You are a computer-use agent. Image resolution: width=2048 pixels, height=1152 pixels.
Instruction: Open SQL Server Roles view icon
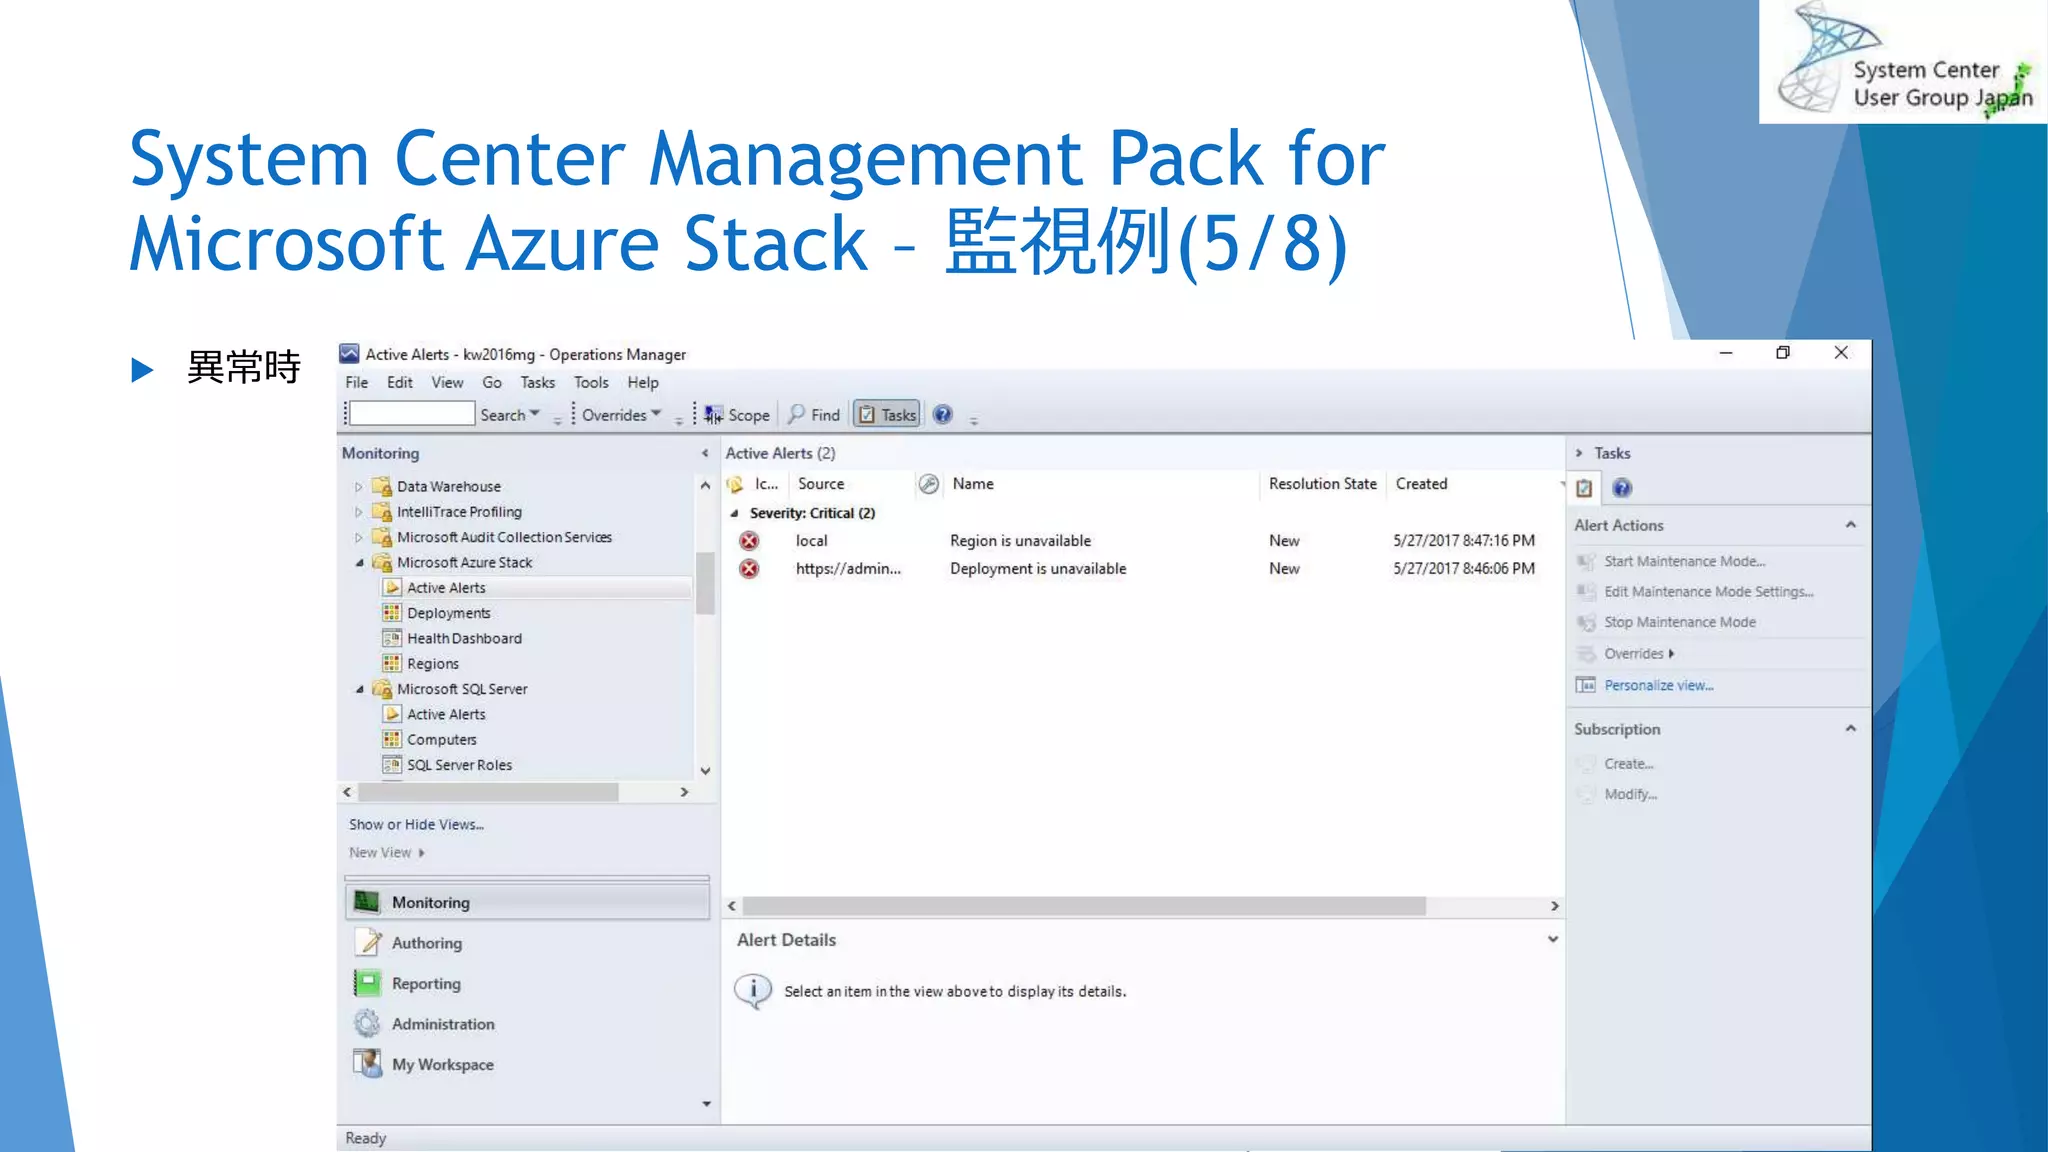391,765
